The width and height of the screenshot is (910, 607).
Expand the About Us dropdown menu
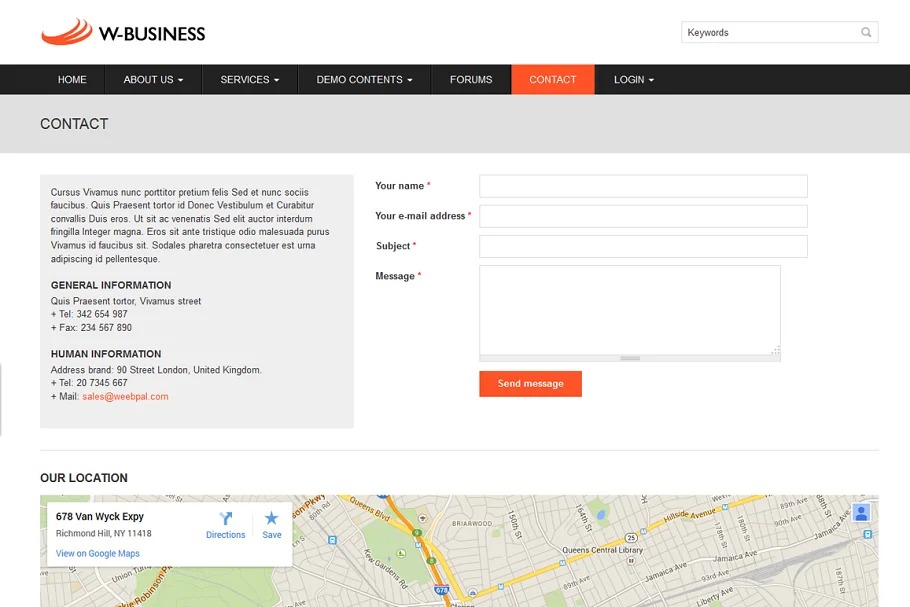click(x=153, y=80)
